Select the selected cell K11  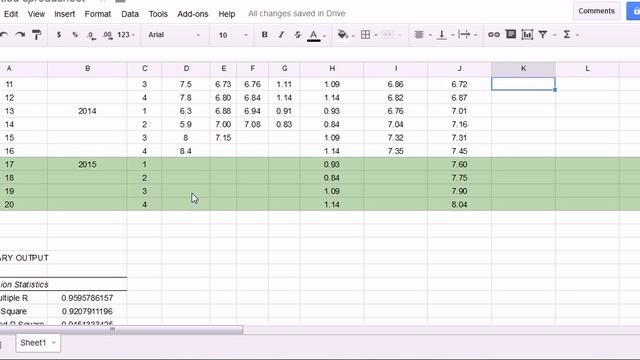click(x=523, y=84)
